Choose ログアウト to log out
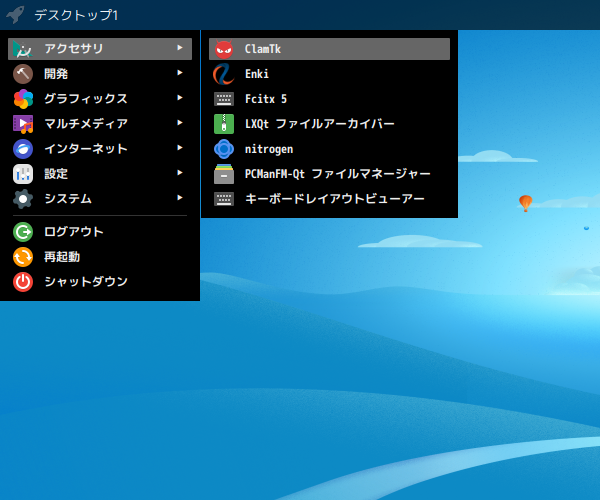The width and height of the screenshot is (600, 500). [100, 232]
